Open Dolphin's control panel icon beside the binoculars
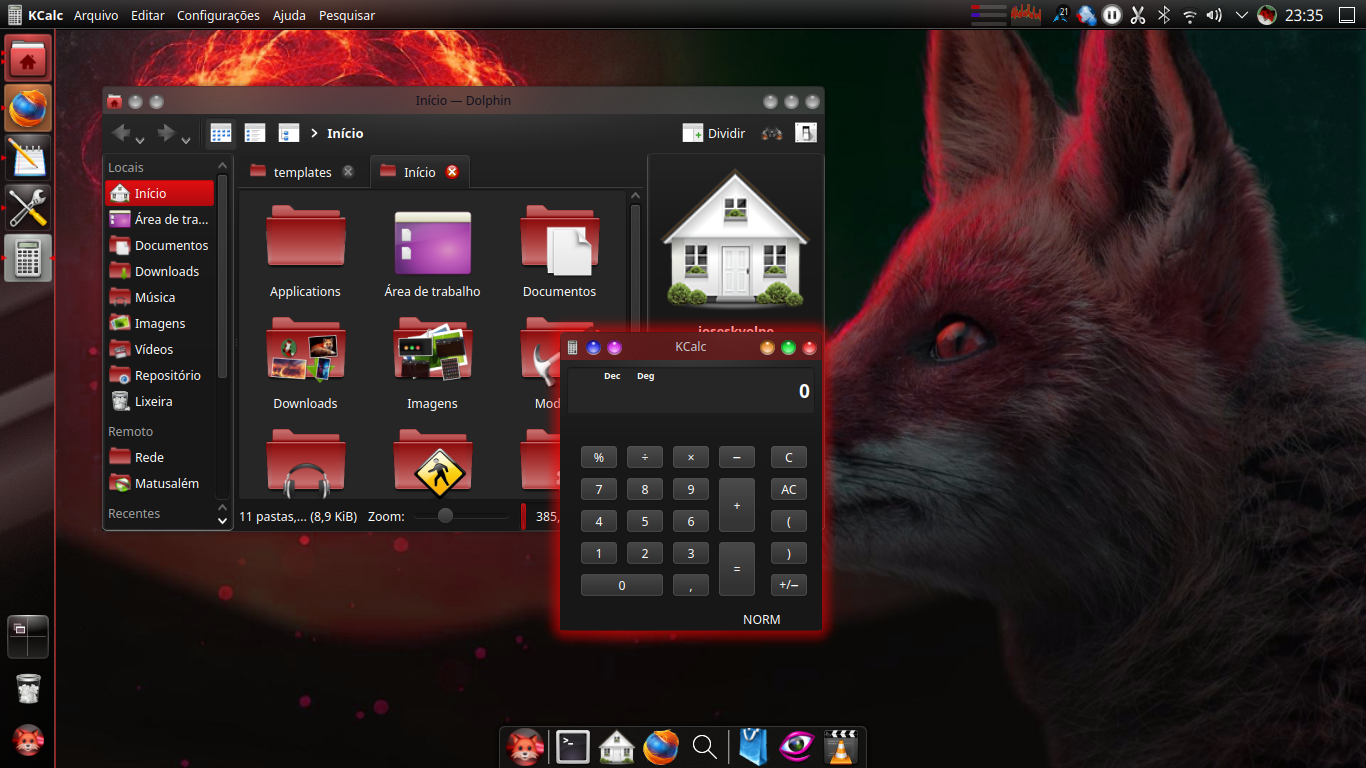This screenshot has height=768, width=1366. pos(806,133)
